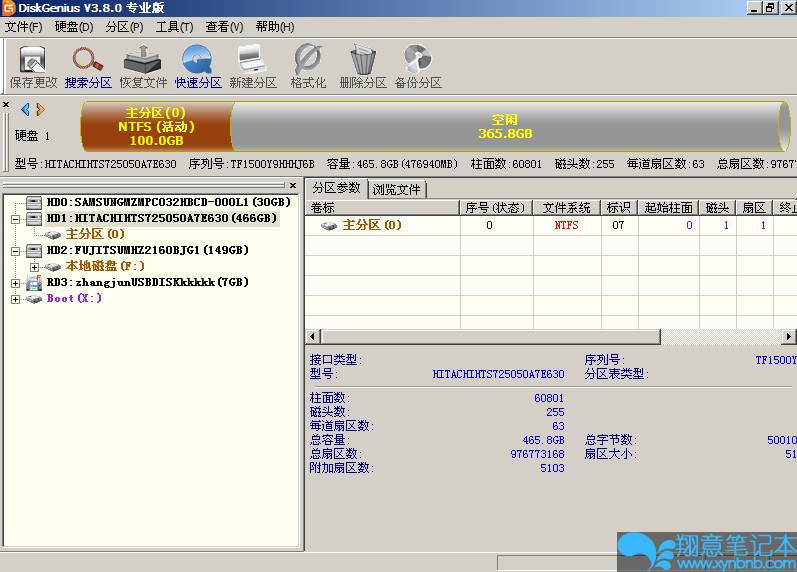Expand the Boot (X:) tree node
Viewport: 797px width, 572px height.
(x=15, y=299)
